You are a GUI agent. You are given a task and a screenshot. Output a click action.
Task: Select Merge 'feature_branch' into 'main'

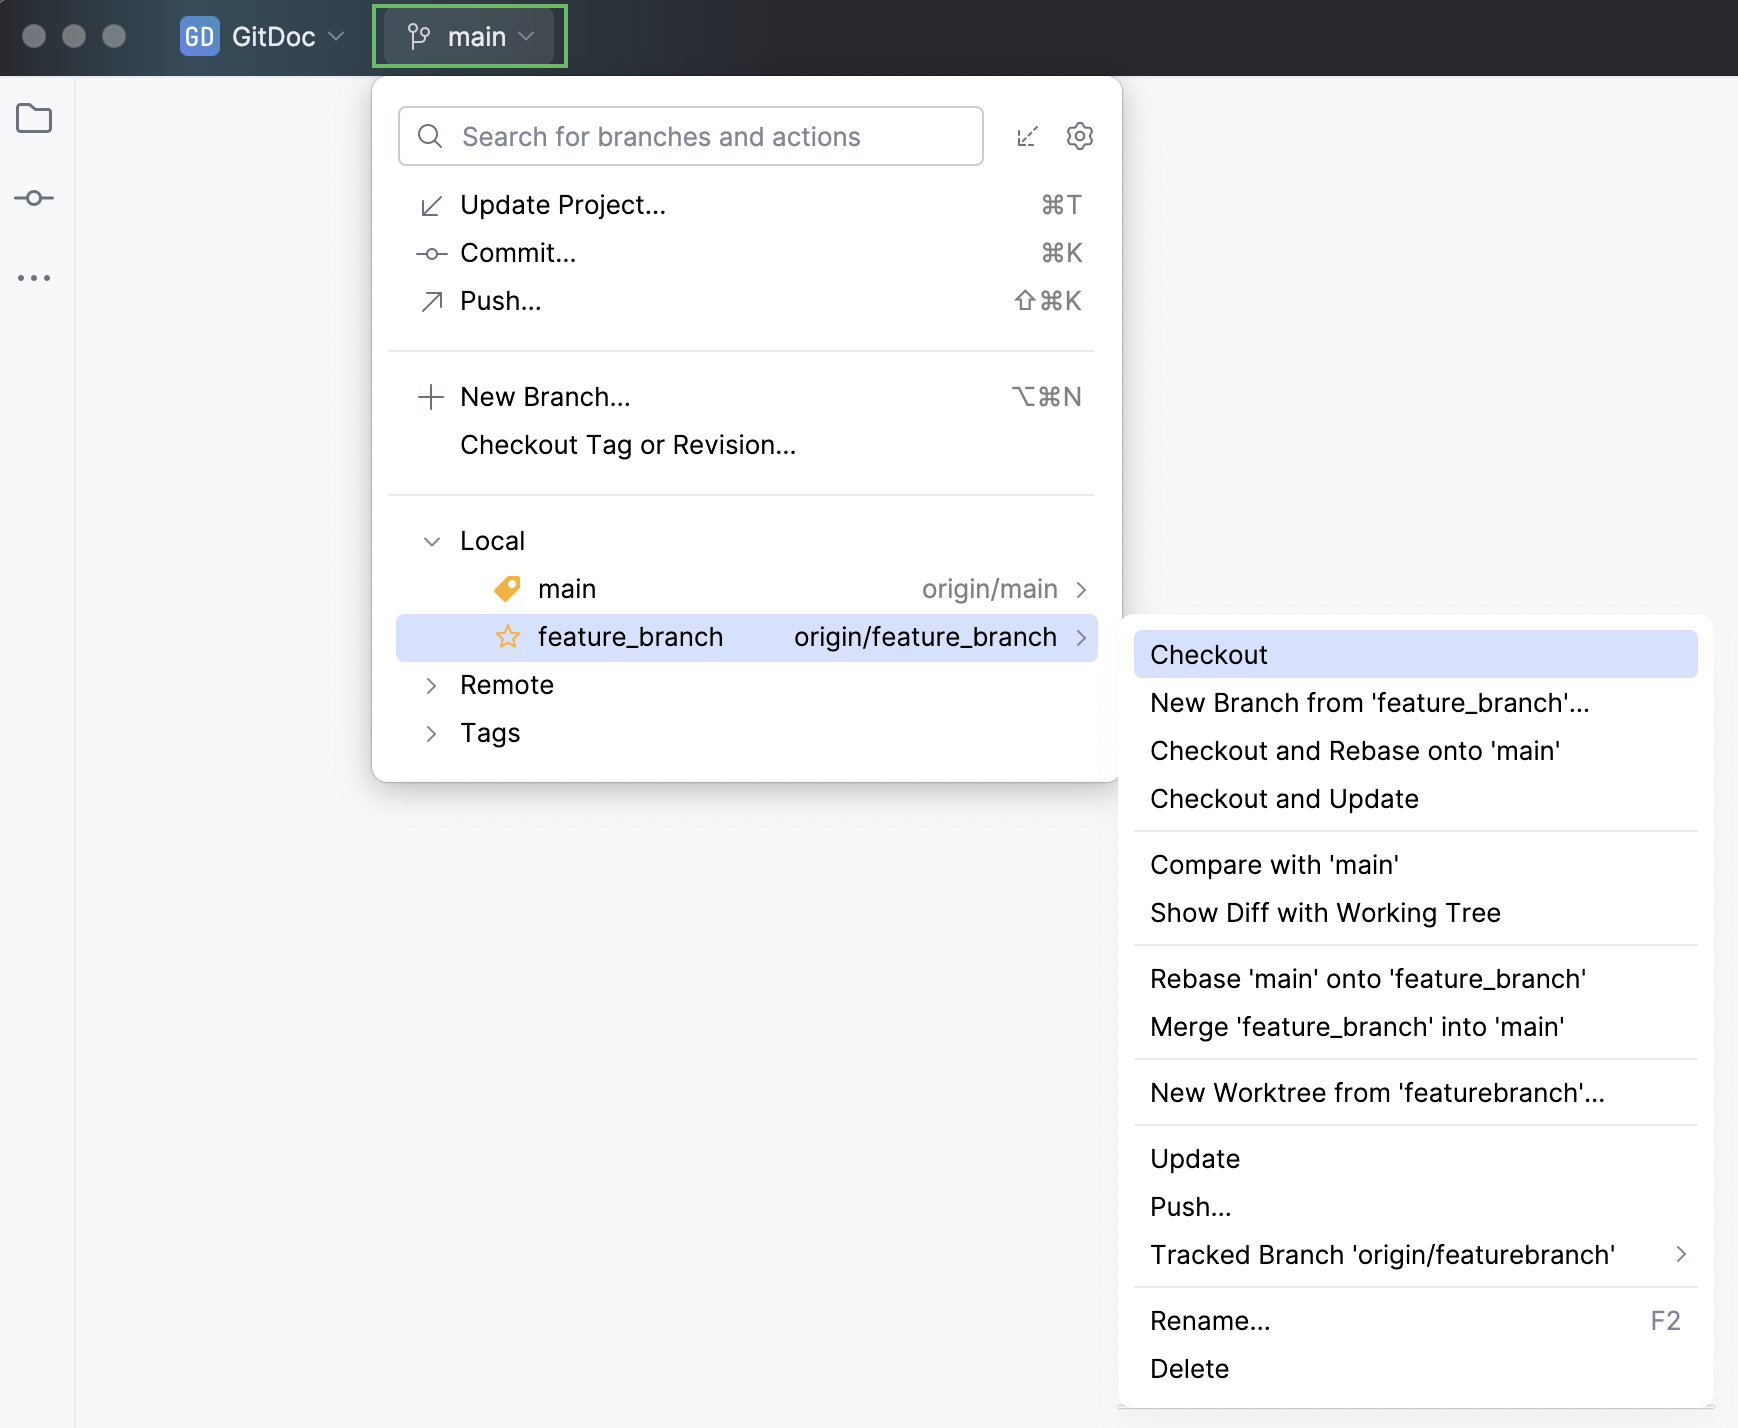[x=1356, y=1026]
